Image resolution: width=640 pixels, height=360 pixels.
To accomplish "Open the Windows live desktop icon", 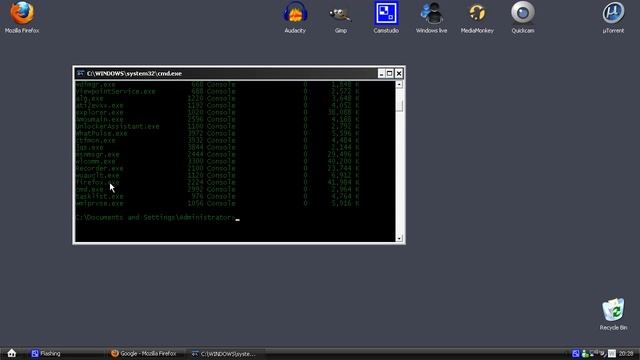I will click(431, 17).
